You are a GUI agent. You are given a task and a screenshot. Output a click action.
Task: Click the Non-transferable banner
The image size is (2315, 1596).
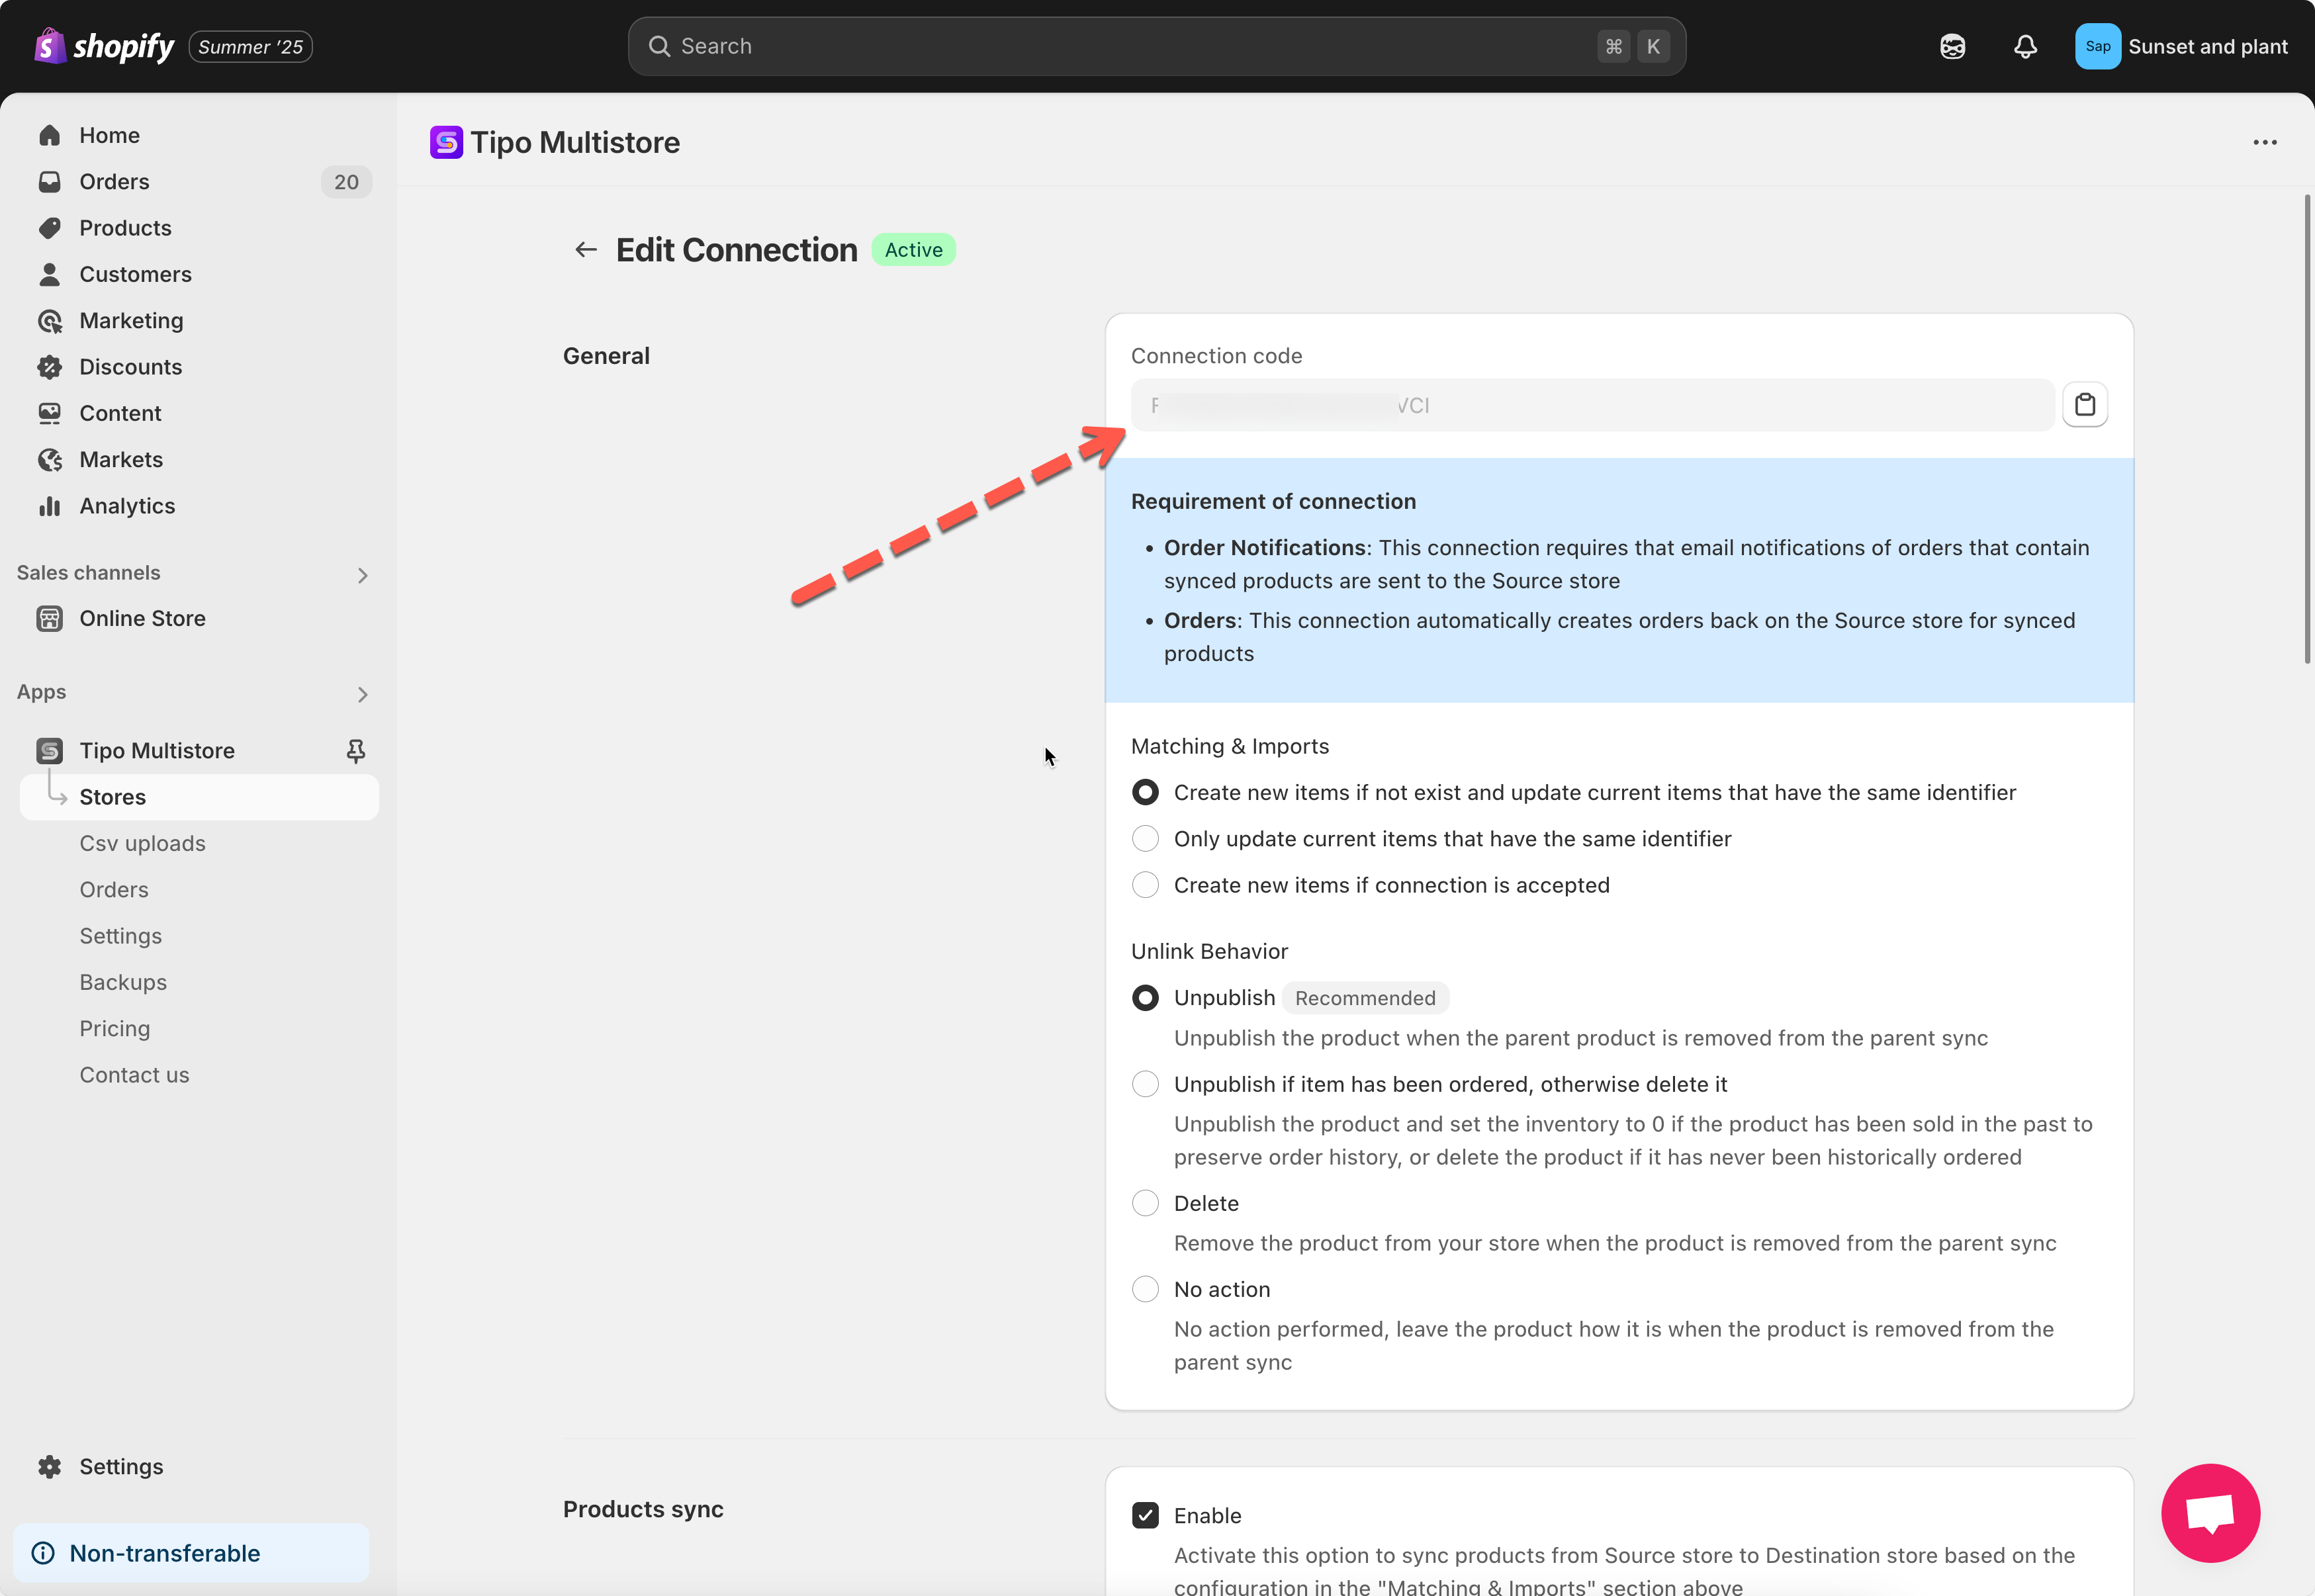(191, 1553)
